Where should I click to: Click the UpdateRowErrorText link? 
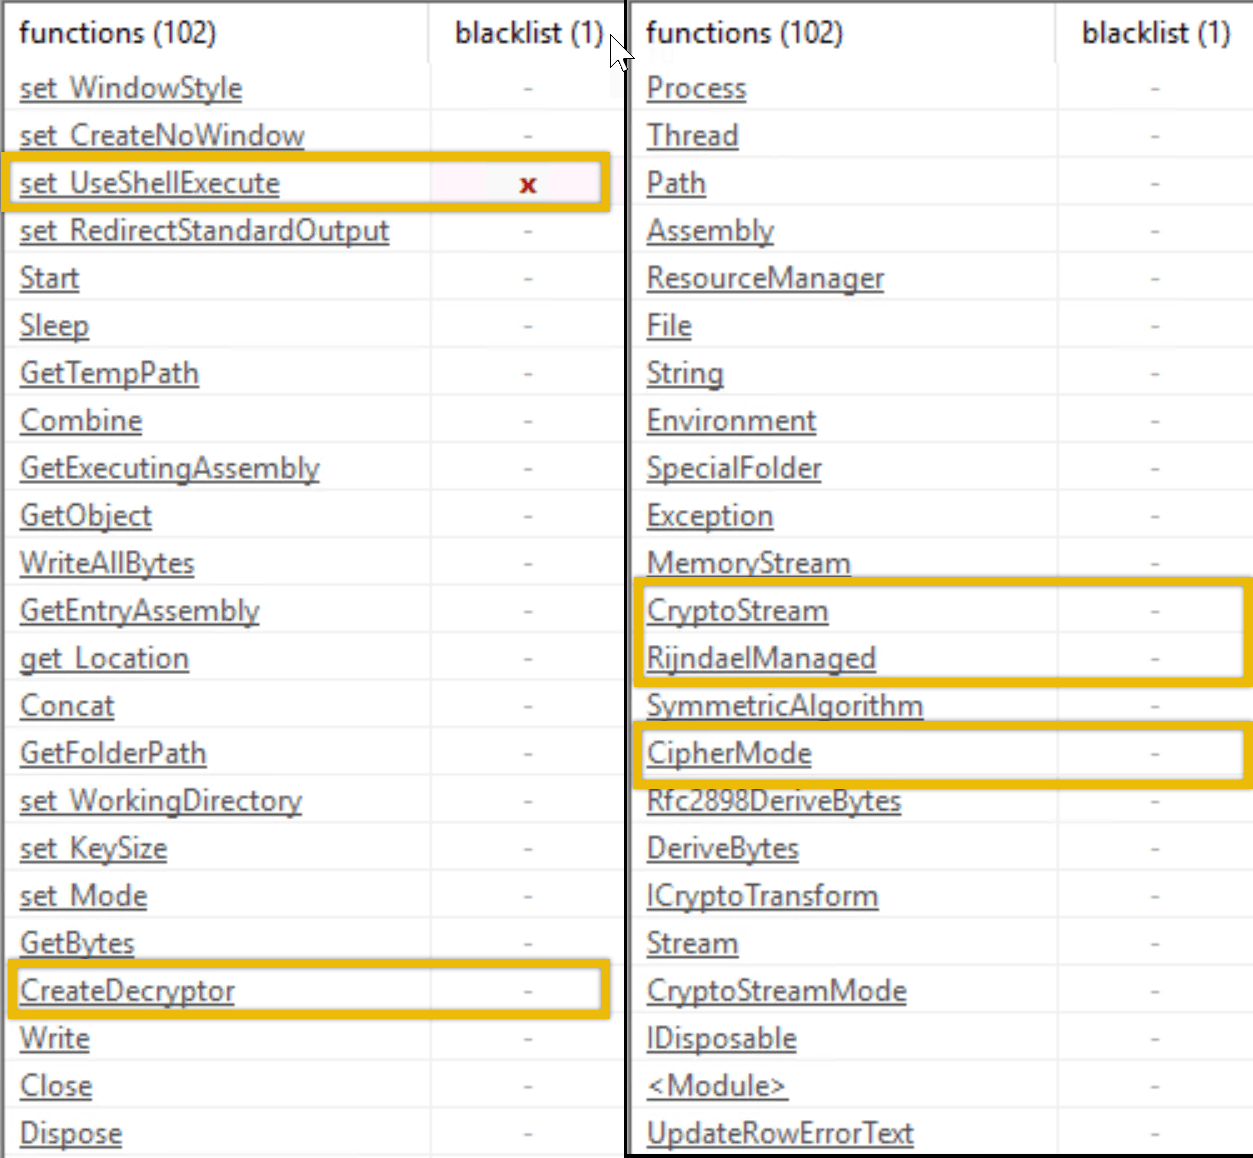pos(779,1133)
